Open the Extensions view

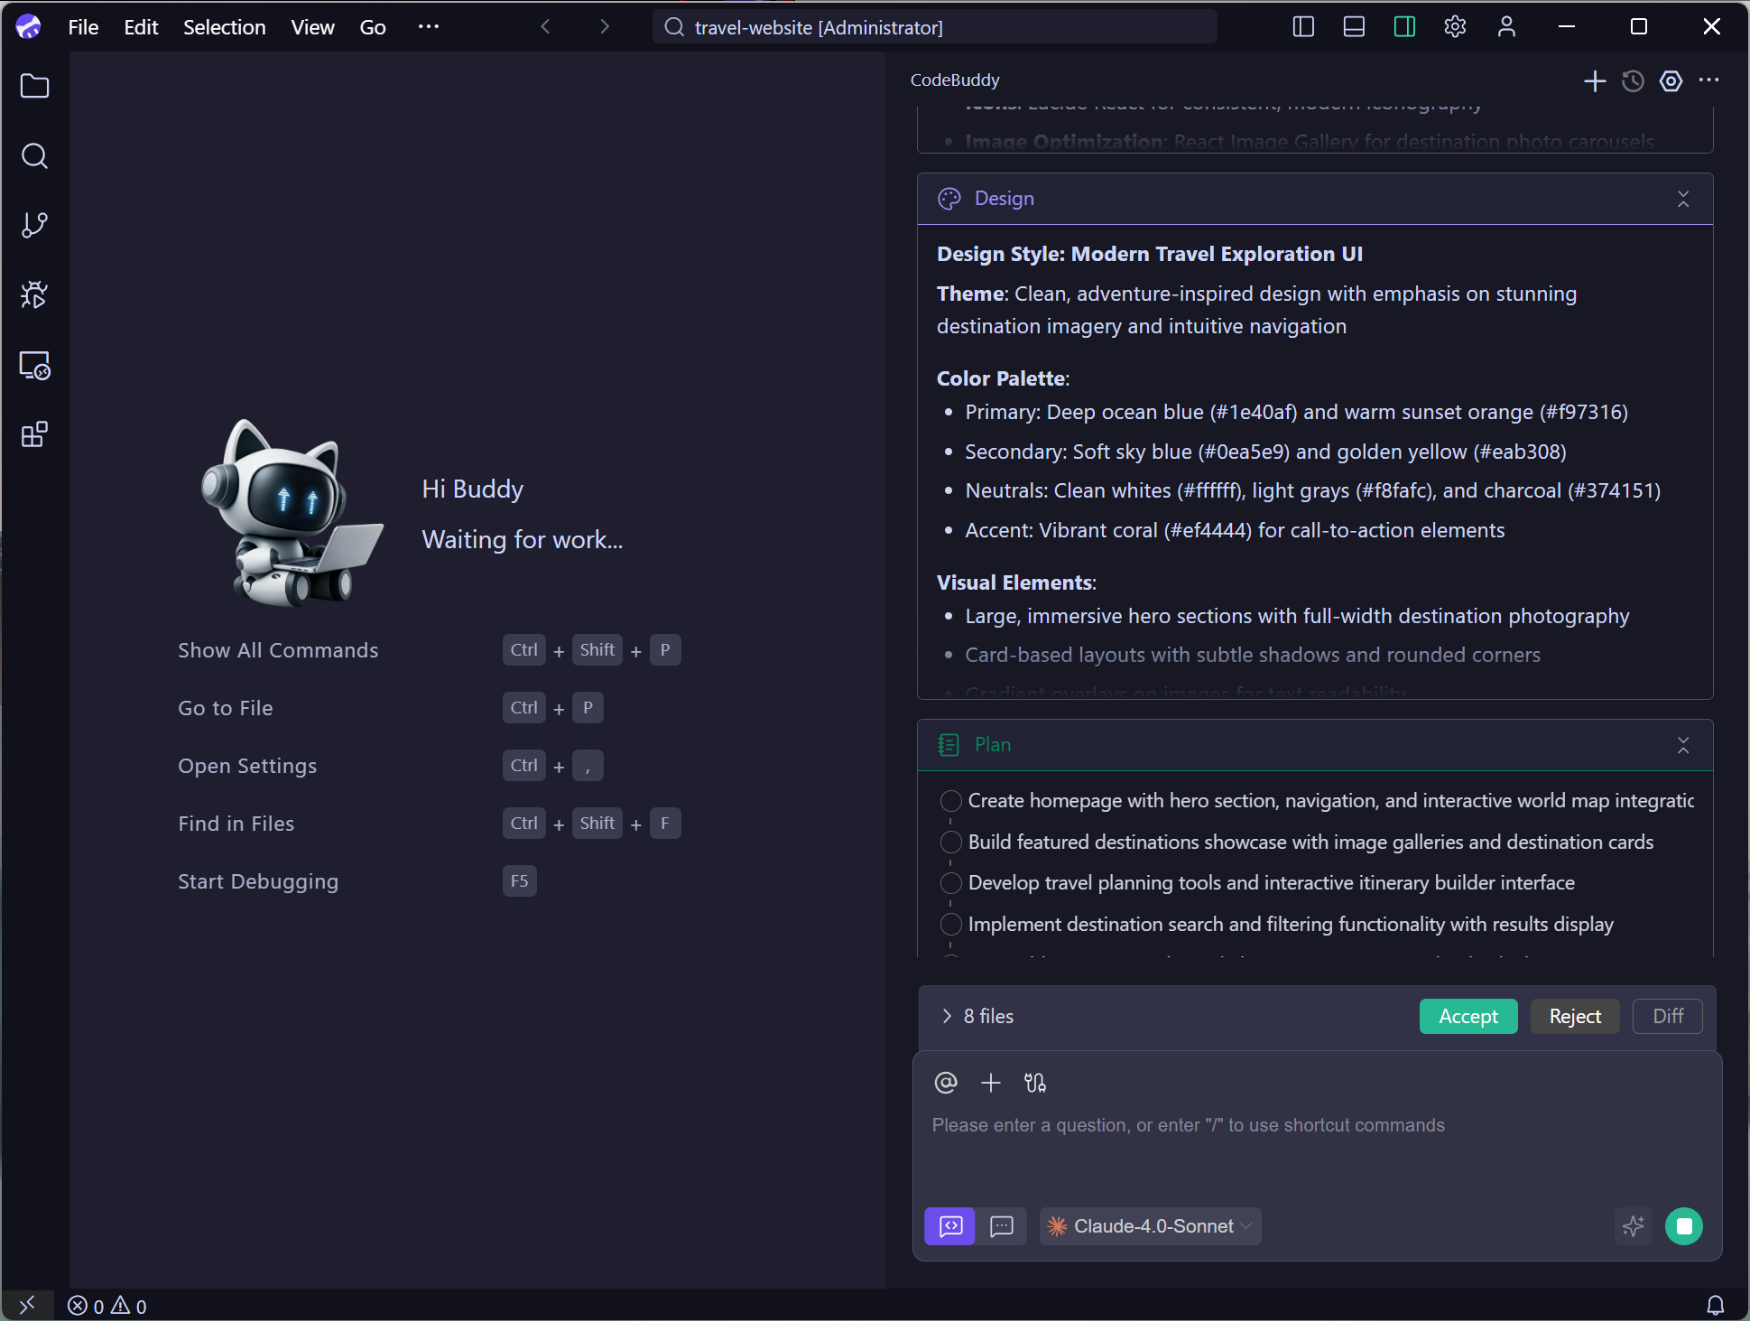tap(34, 433)
